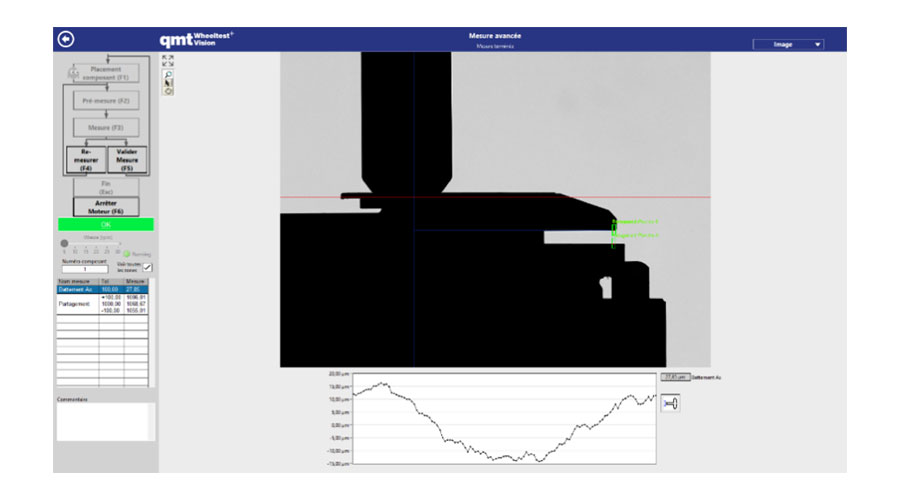The height and width of the screenshot is (500, 900).
Task: Select the magnifier zoom tool
Action: pos(167,74)
